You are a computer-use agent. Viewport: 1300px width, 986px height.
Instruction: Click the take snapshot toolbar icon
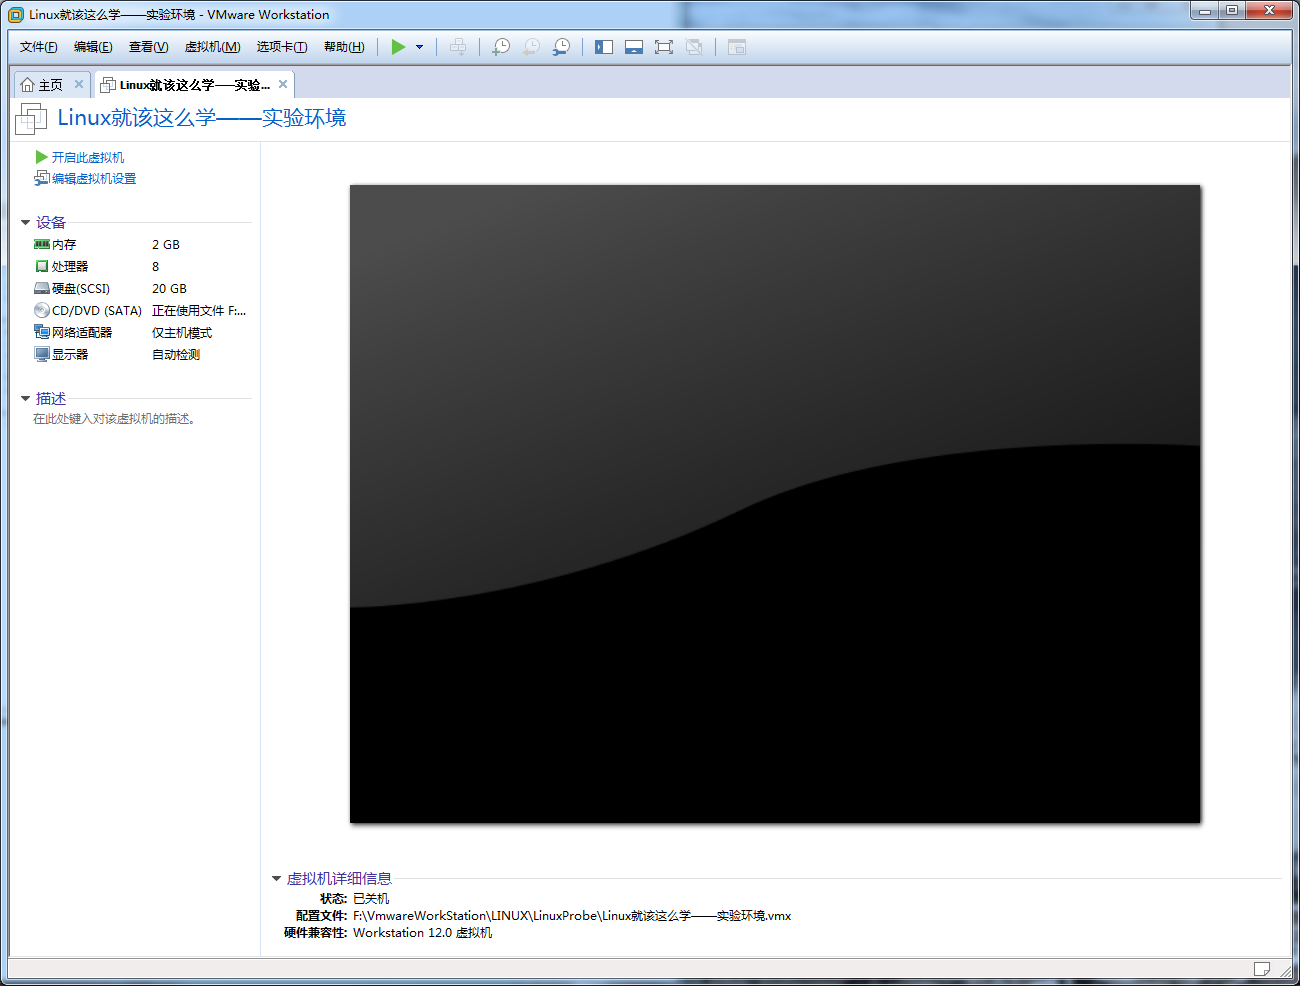[x=501, y=47]
